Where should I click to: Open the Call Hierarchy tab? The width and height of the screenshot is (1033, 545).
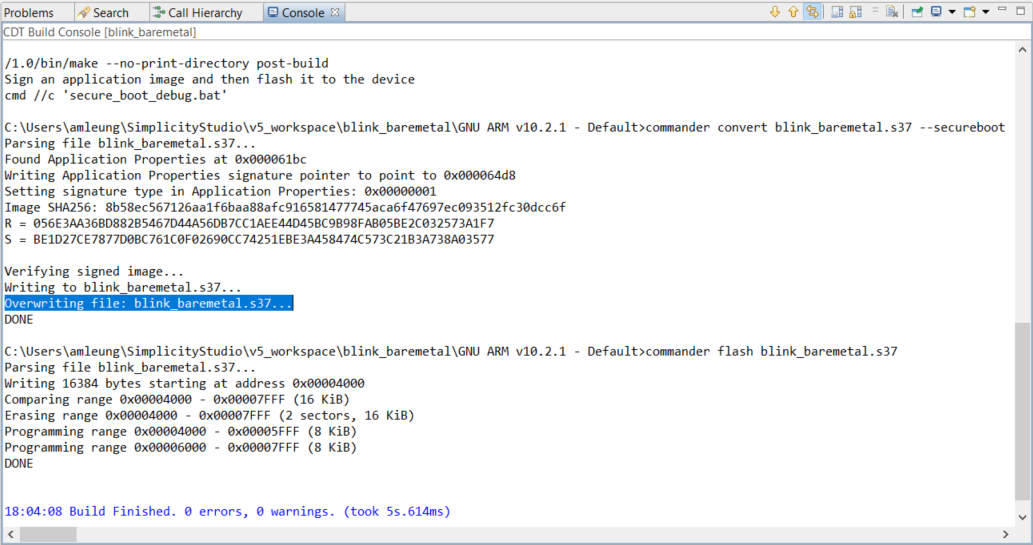click(204, 13)
